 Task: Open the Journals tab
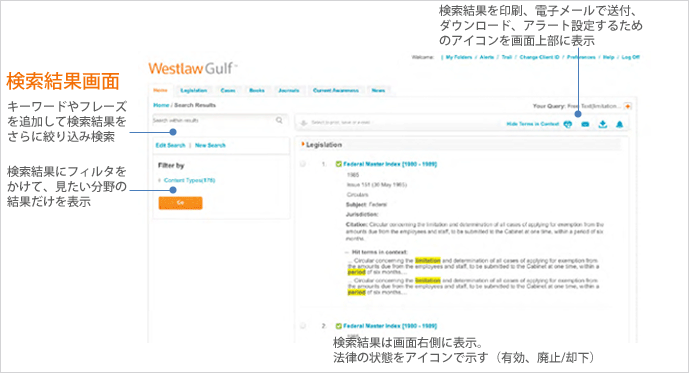pos(289,91)
